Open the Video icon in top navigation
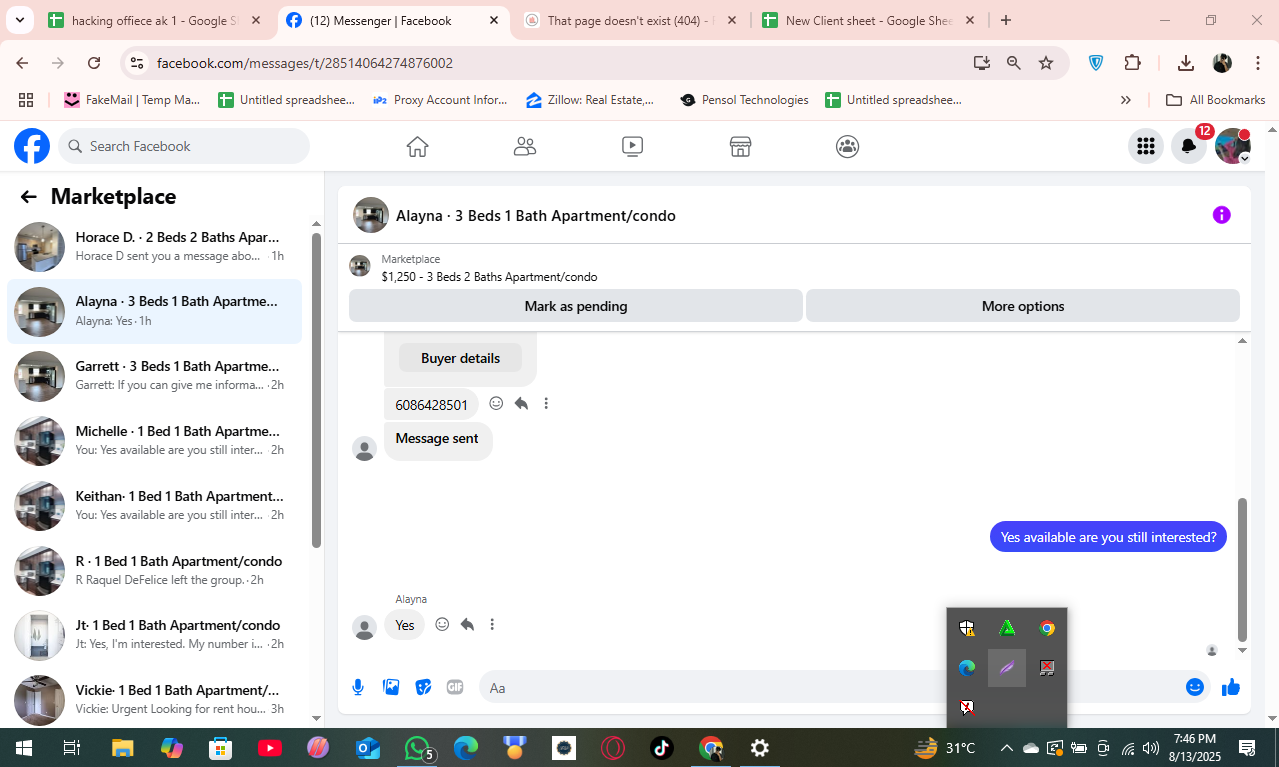1279x767 pixels. coord(632,146)
